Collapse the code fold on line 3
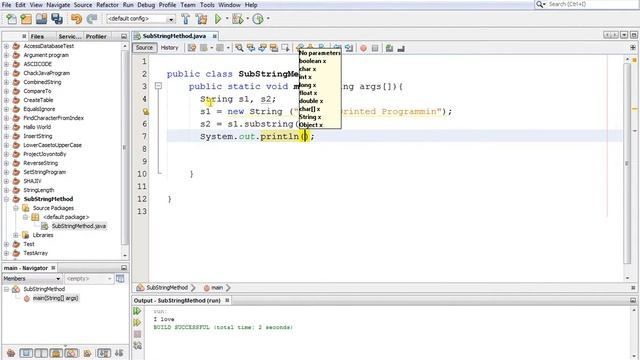This screenshot has width=640, height=360. point(158,86)
